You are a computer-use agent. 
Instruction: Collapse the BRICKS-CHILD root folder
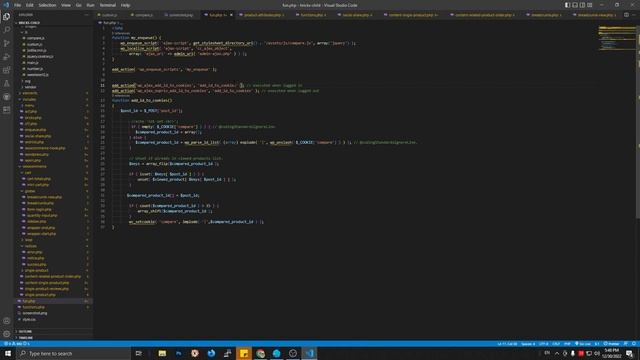pos(29,23)
